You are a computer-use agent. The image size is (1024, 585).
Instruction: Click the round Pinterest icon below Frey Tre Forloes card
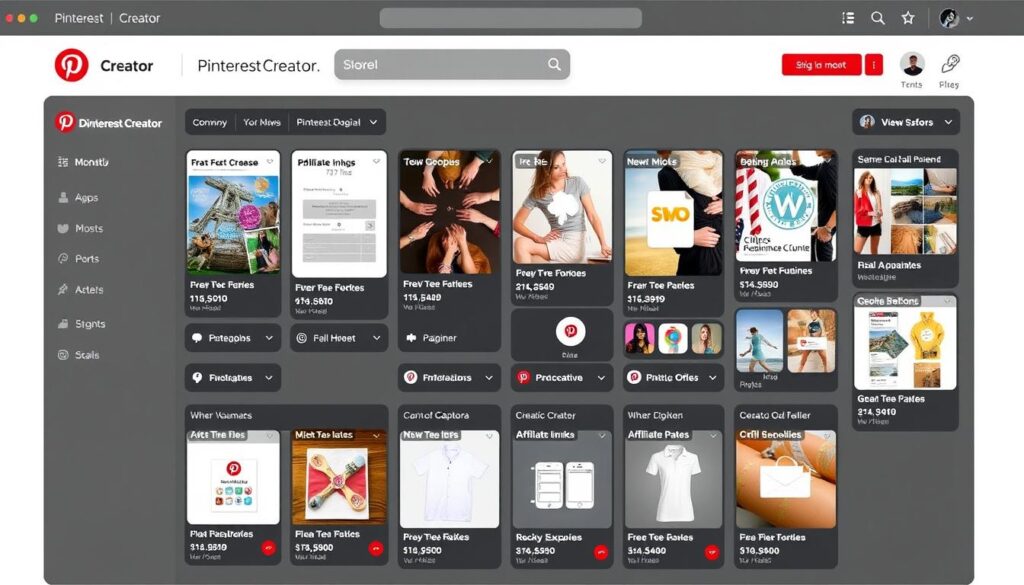[570, 331]
